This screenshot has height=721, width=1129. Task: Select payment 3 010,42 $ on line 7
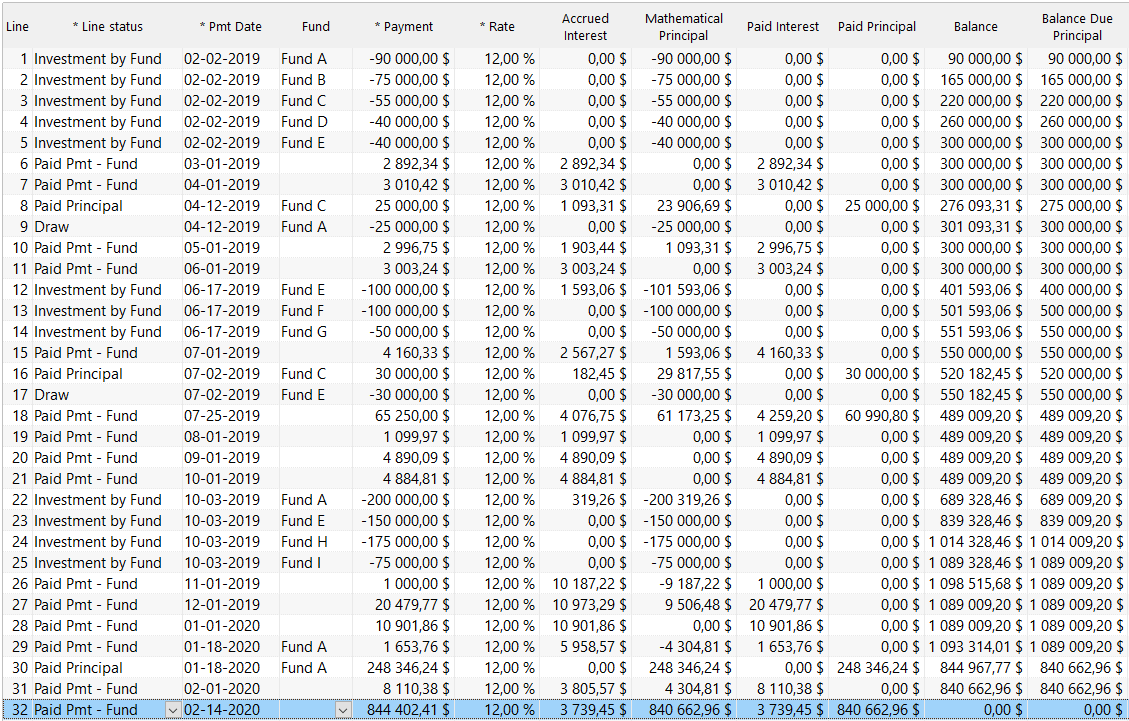[416, 184]
